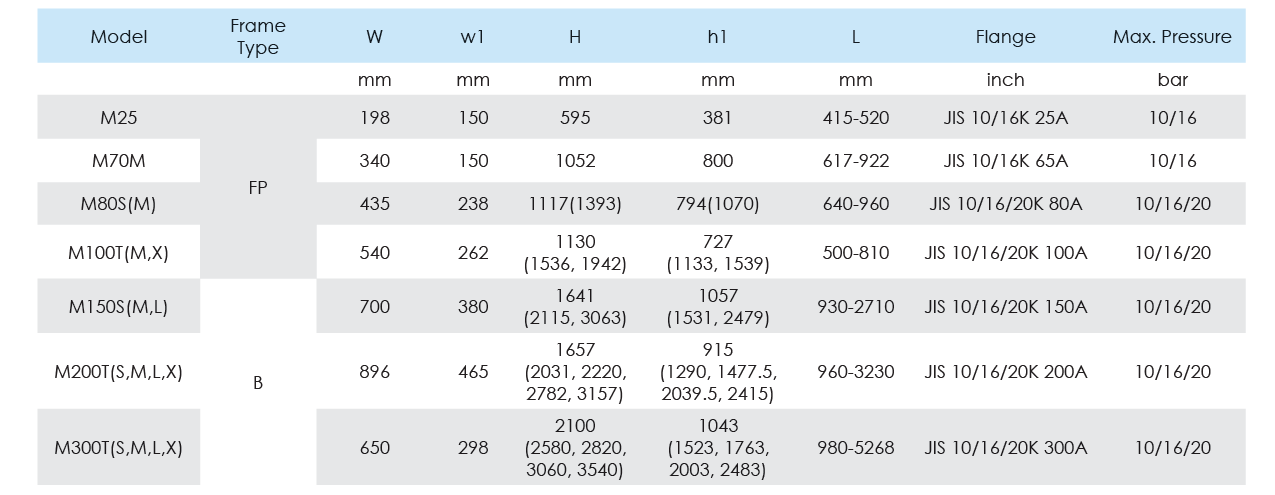Click the B frame type cell
The height and width of the screenshot is (495, 1275).
click(258, 382)
